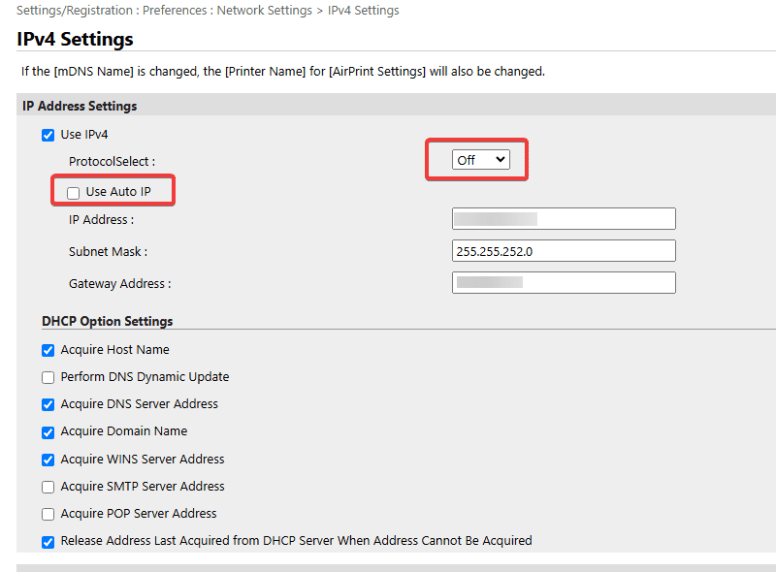The width and height of the screenshot is (776, 572).
Task: Uncheck Release Address Last Acquired from DHCP
Action: tap(48, 541)
